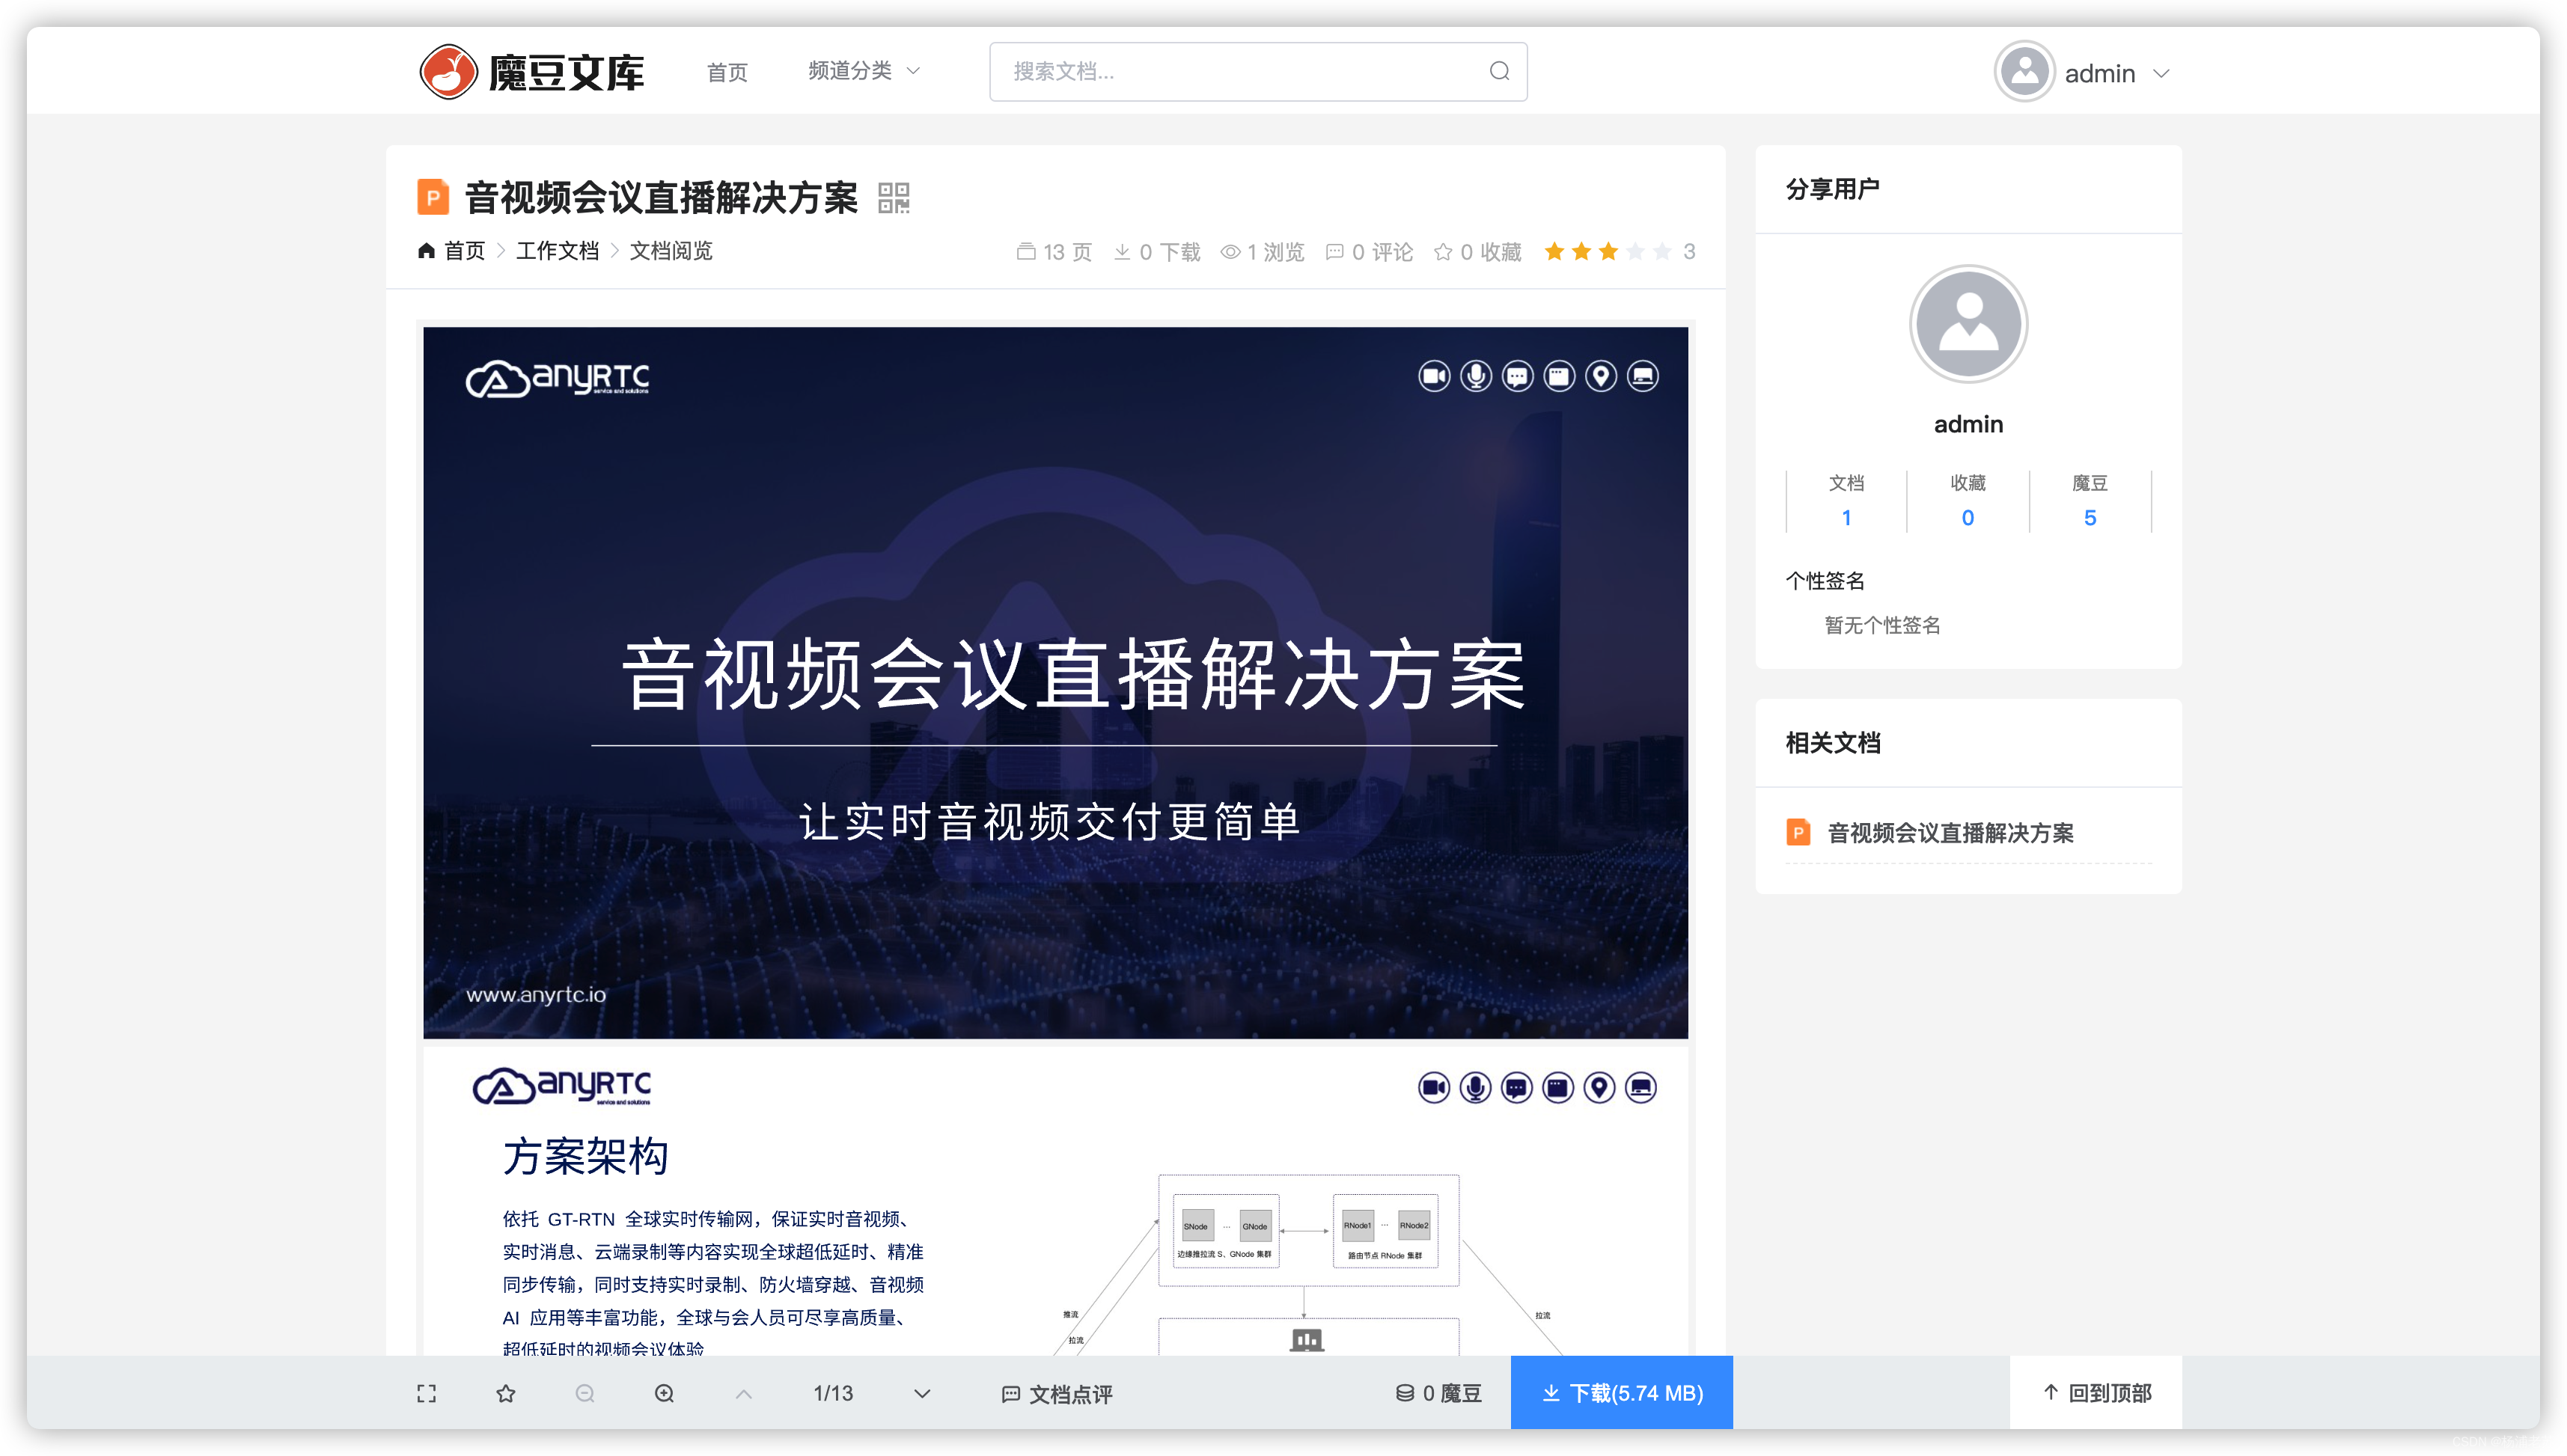Click the 搜索文档 search input field
Screen dimensions: 2567x1456
[x=1240, y=71]
